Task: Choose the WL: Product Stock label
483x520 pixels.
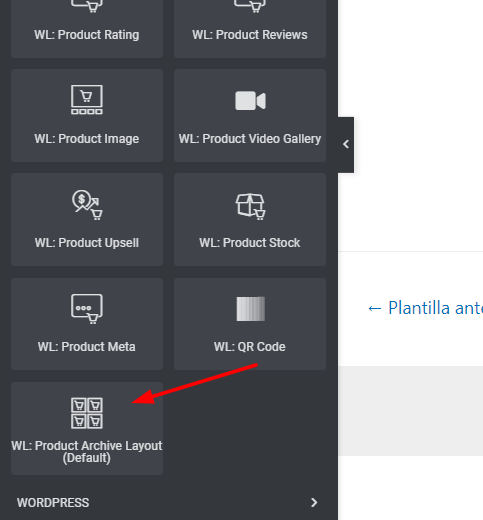Action: (x=250, y=243)
